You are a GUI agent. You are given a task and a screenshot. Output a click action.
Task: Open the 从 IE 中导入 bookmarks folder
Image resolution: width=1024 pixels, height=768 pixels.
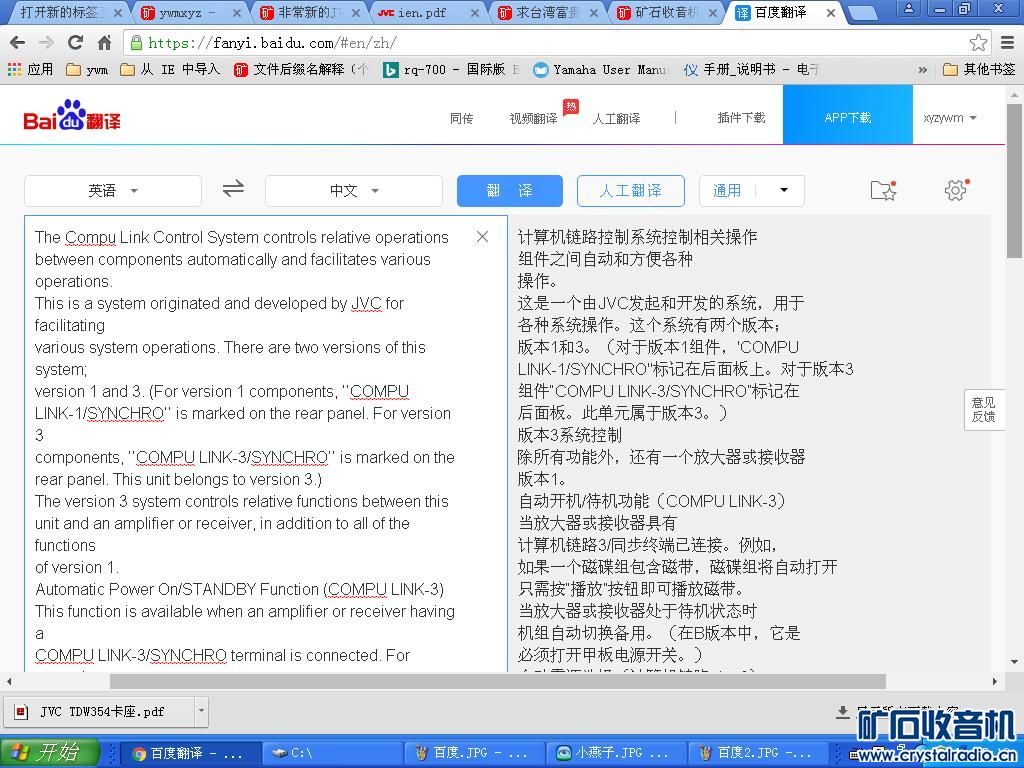click(170, 69)
